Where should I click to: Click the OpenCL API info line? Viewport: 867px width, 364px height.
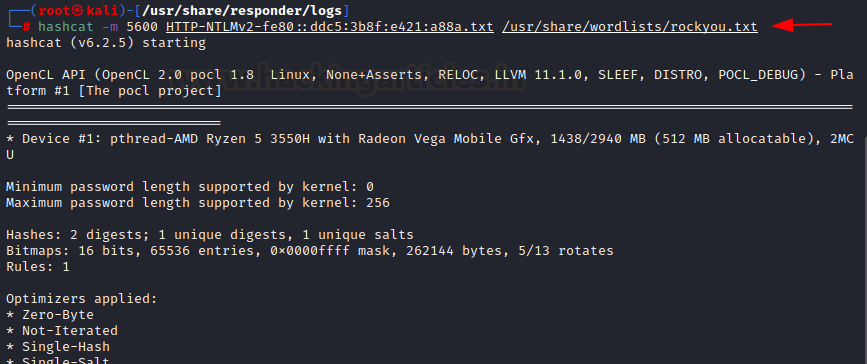tap(430, 83)
